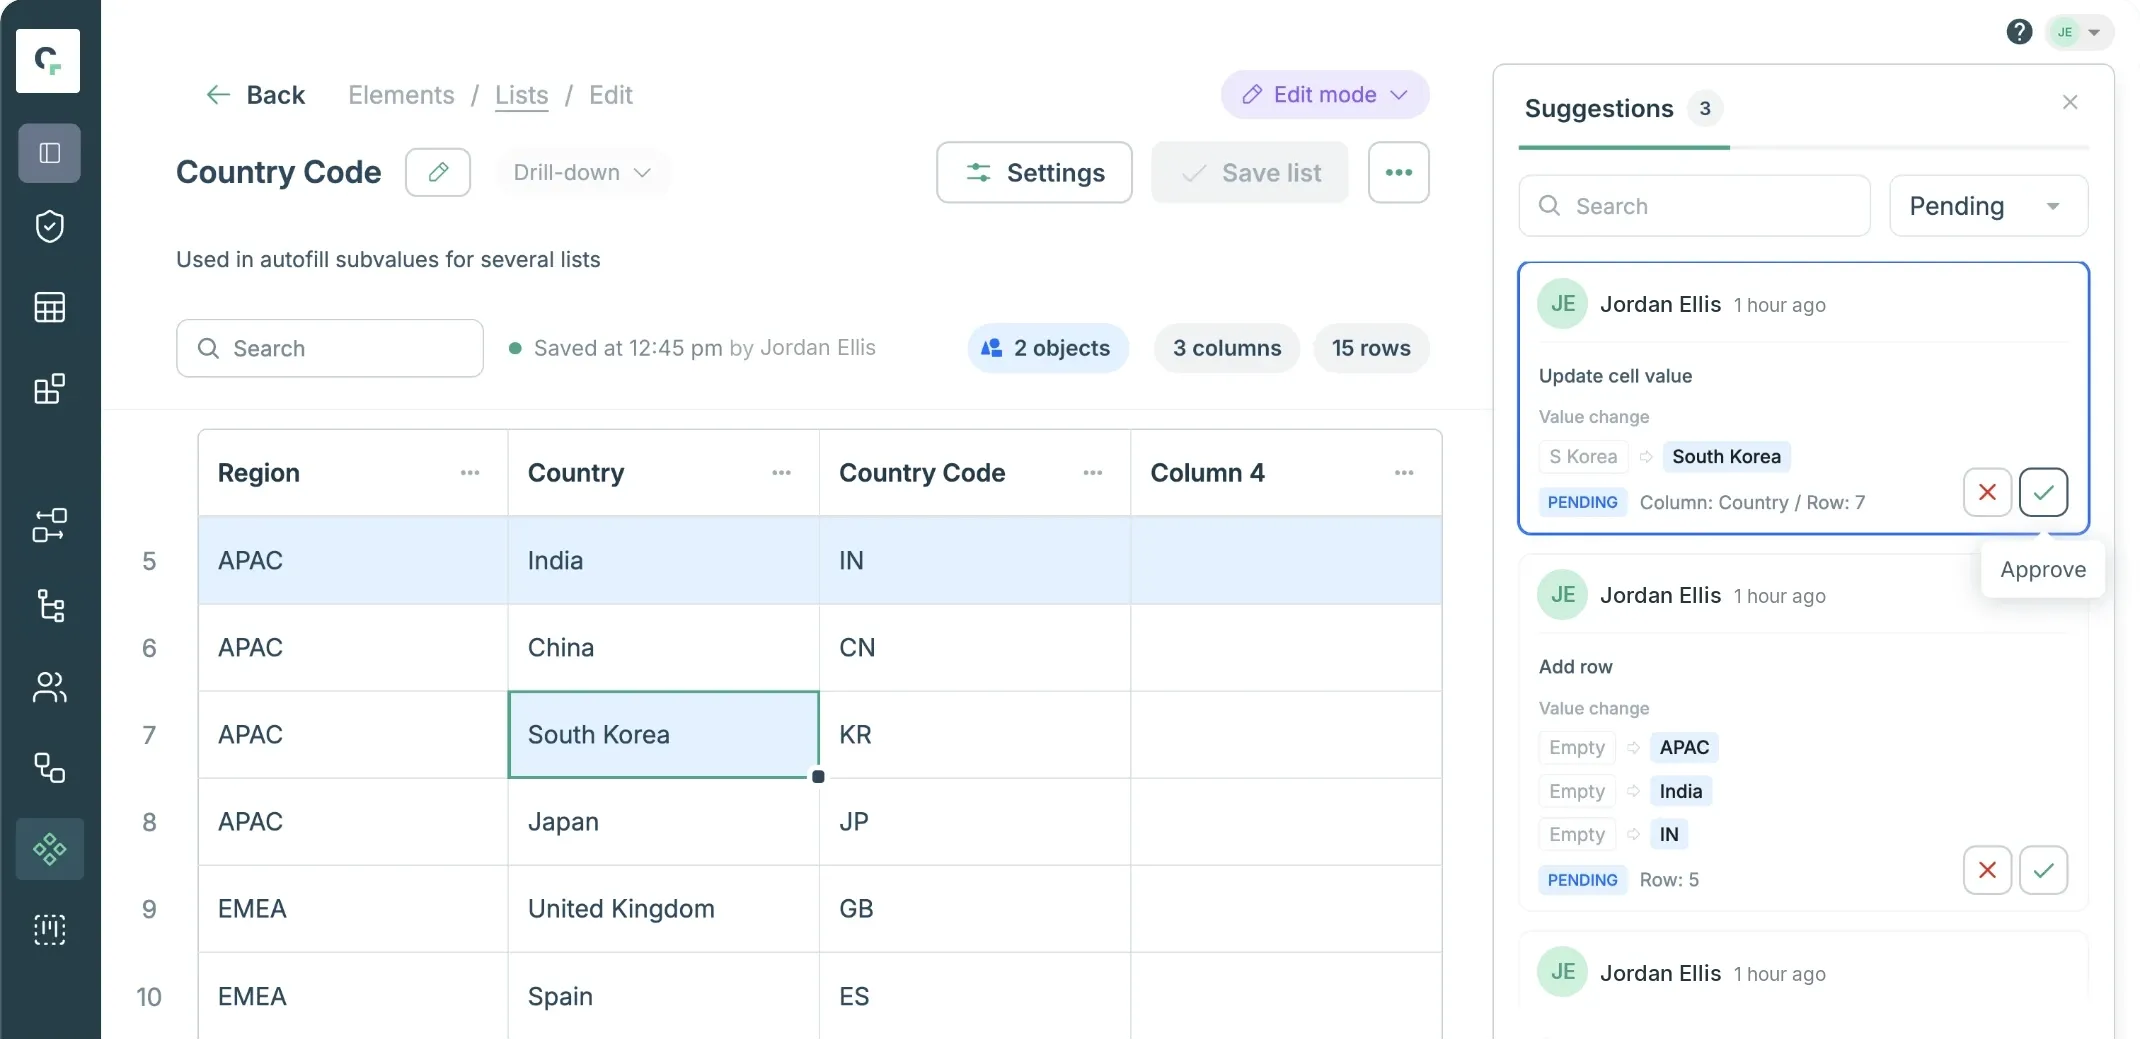This screenshot has height=1040, width=2140.
Task: Go Back using the arrow link
Action: (255, 95)
